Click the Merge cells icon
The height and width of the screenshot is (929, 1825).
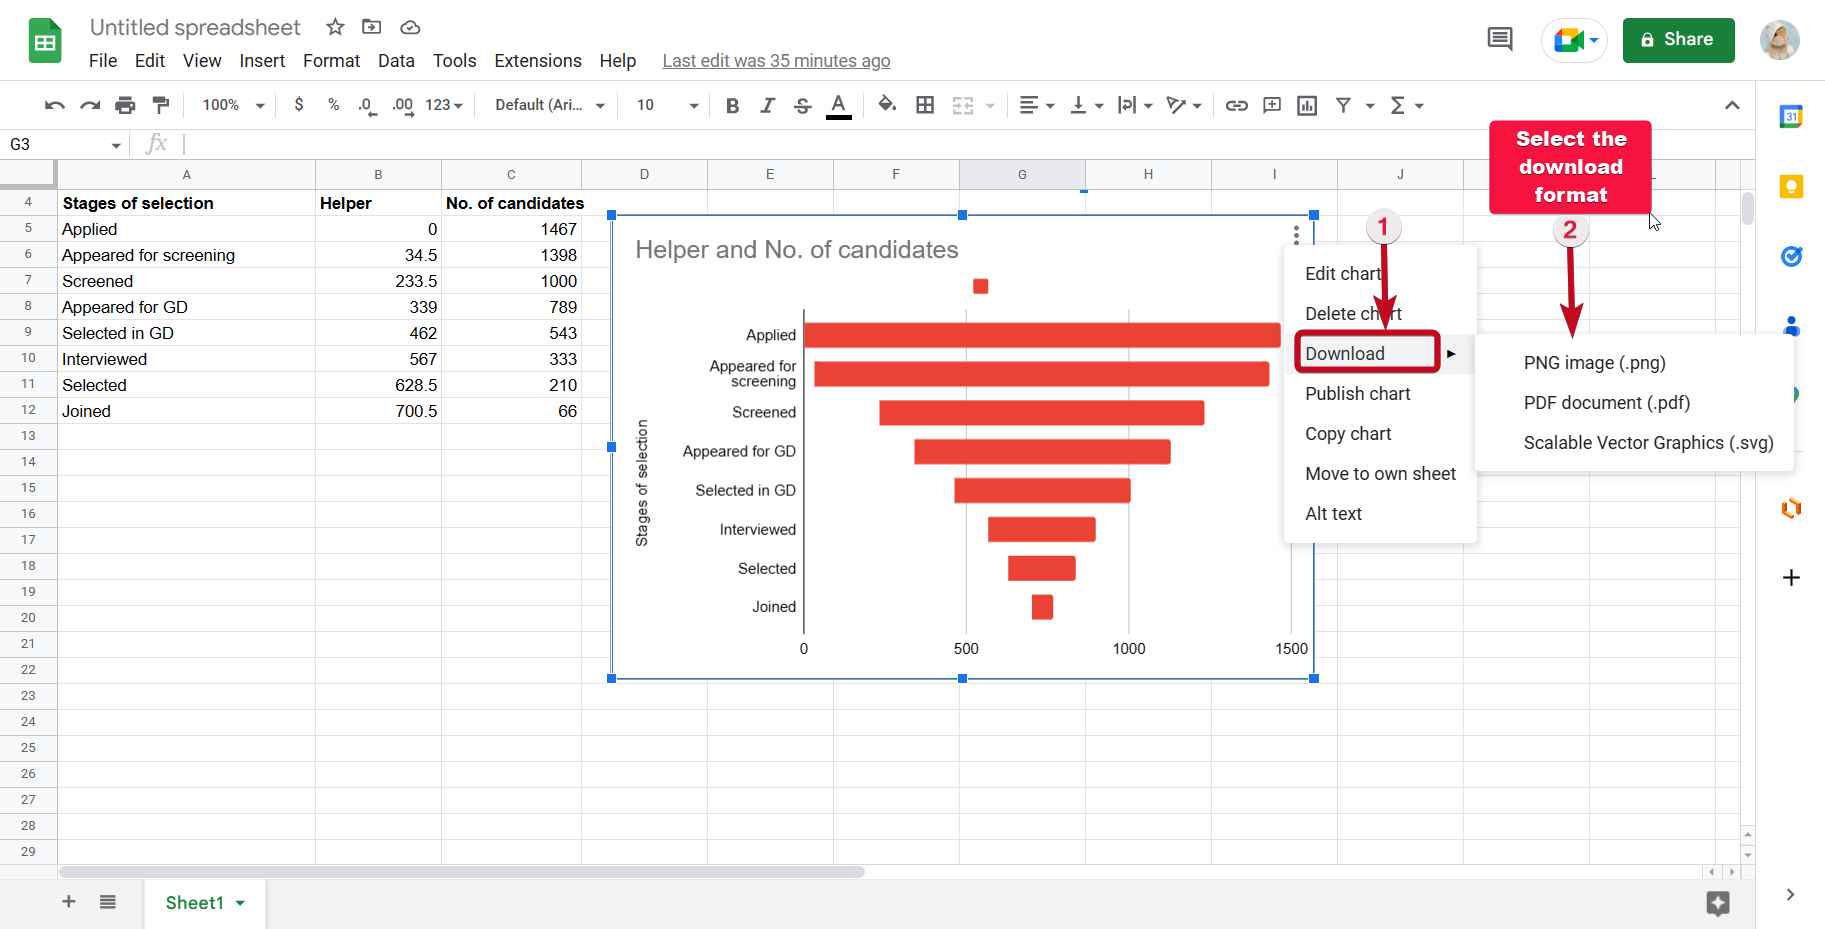[962, 105]
